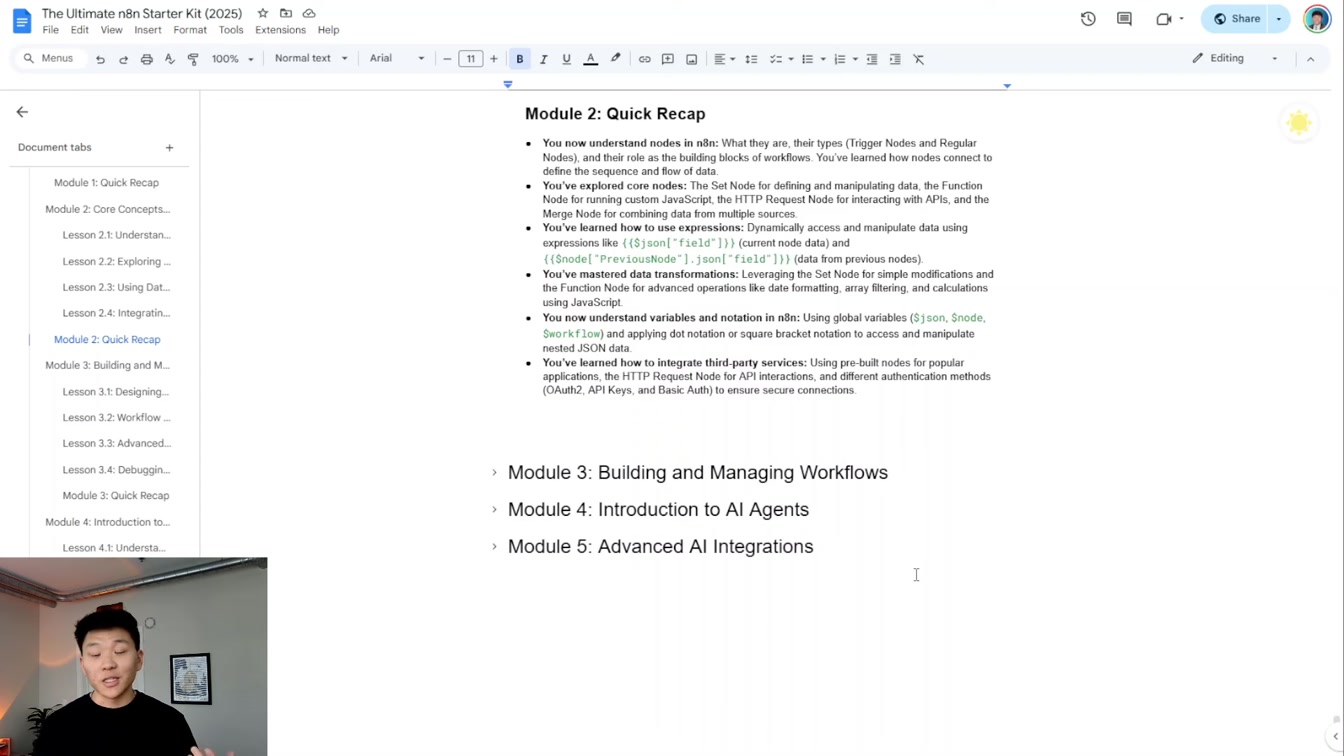This screenshot has width=1344, height=756.
Task: Go to Module 3: Quick Recap outline
Action: coord(116,495)
